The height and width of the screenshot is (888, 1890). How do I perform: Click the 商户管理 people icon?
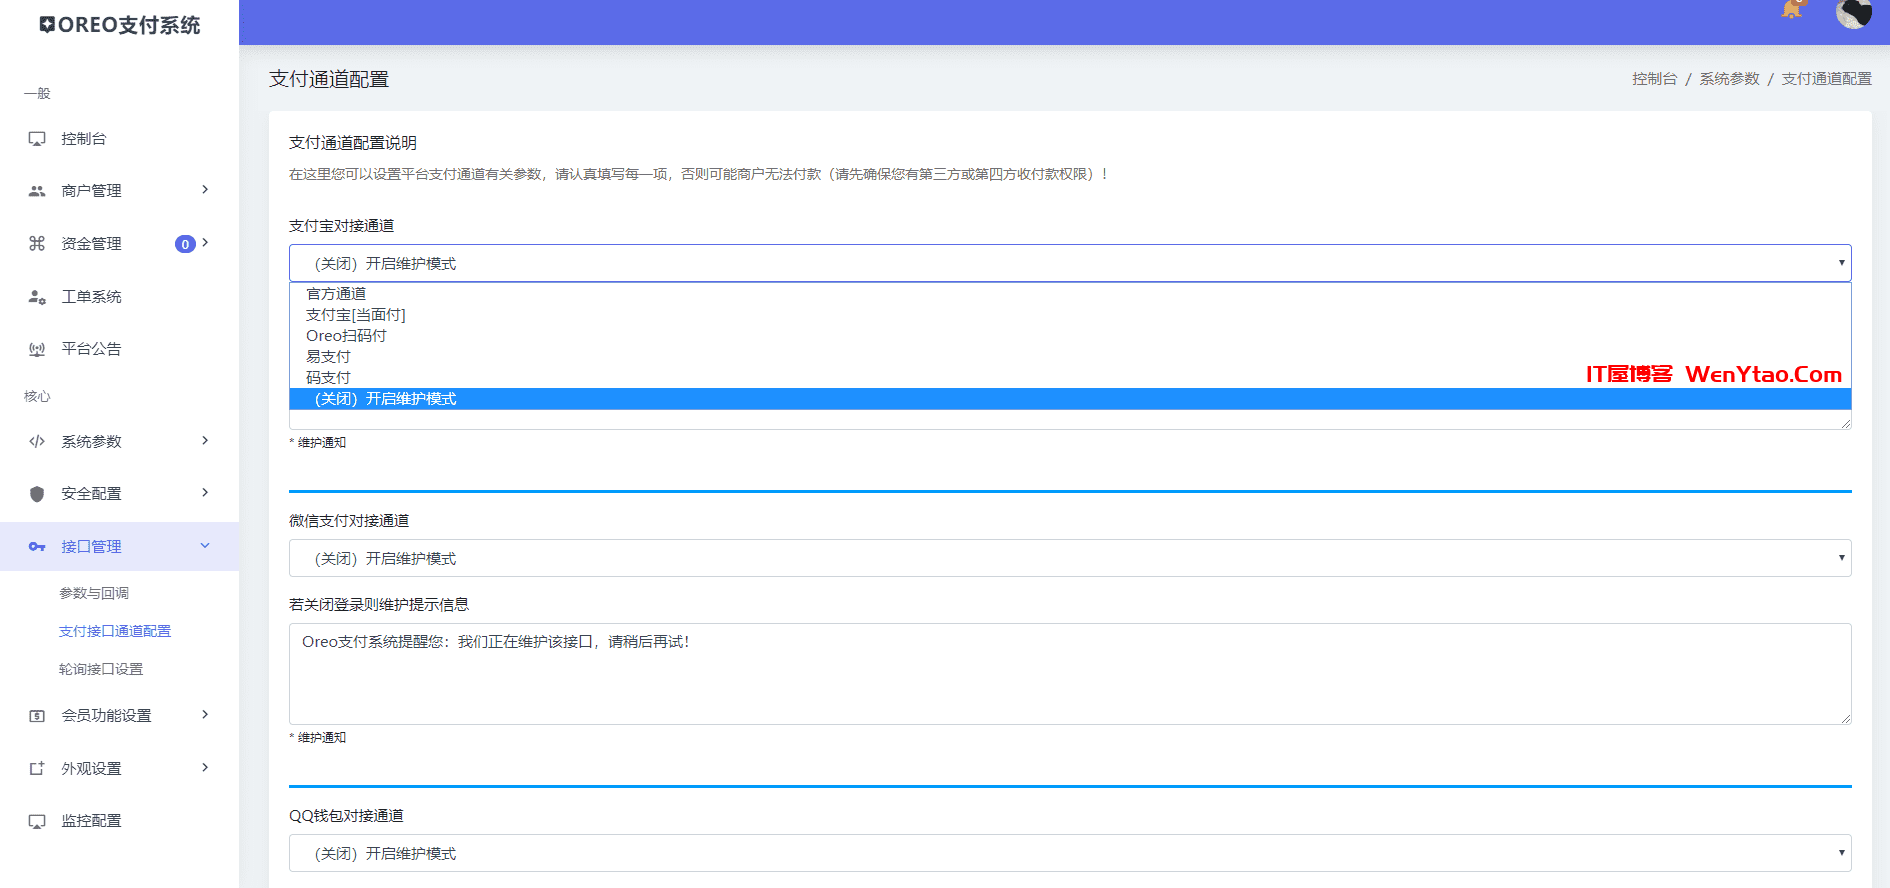[x=37, y=191]
